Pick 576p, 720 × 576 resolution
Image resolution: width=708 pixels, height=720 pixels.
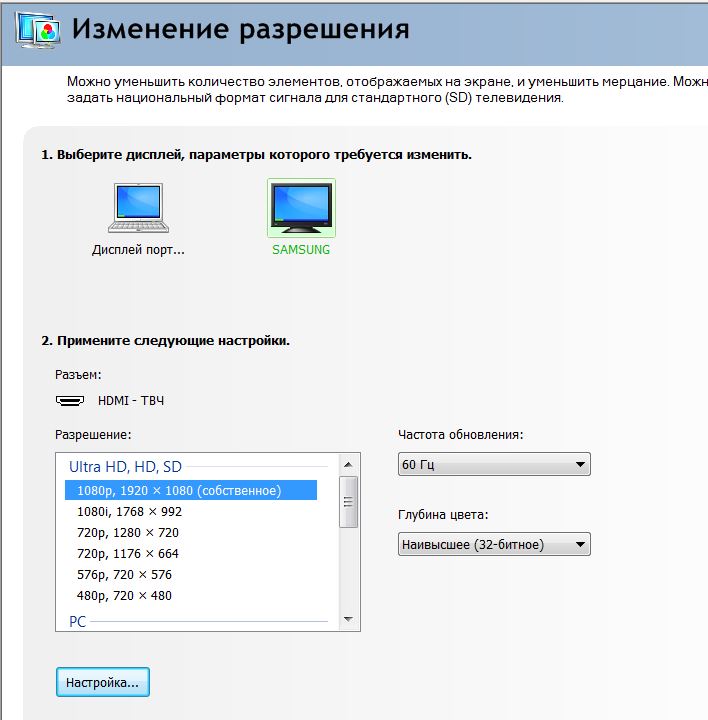124,574
